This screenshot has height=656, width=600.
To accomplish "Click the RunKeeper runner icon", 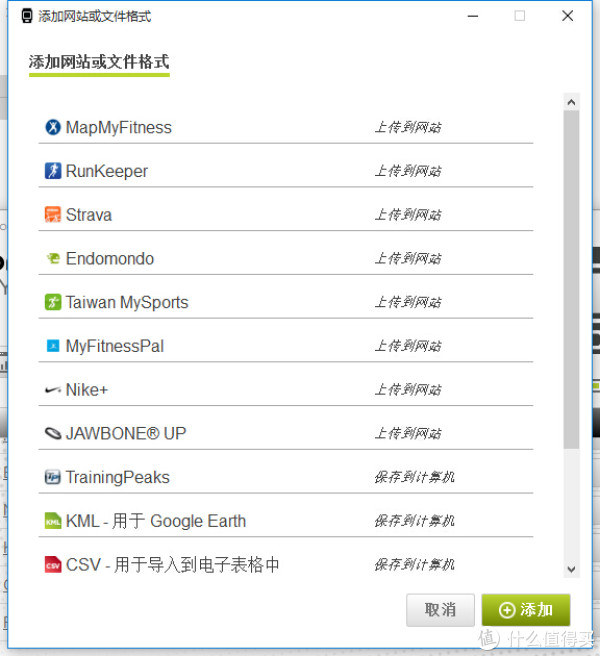I will [53, 171].
